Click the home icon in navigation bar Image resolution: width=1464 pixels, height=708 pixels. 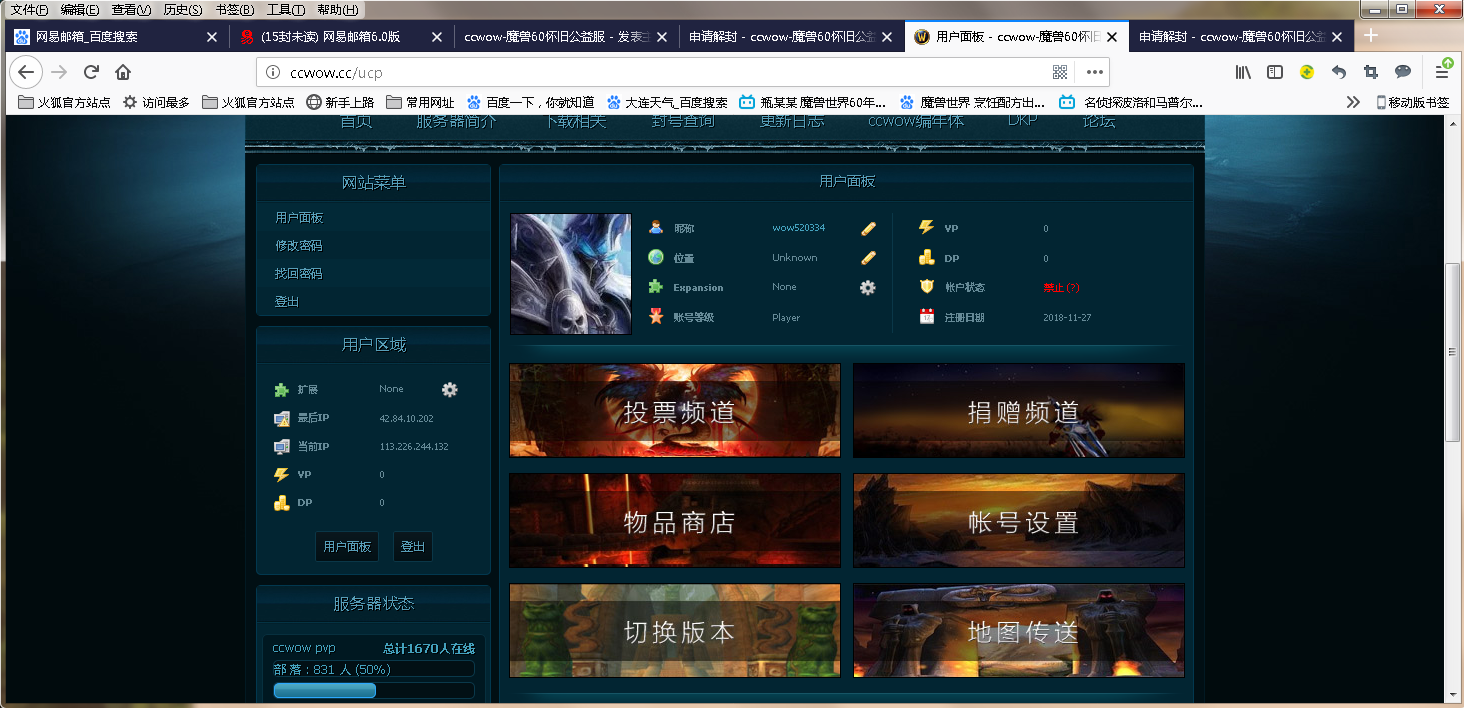[123, 72]
